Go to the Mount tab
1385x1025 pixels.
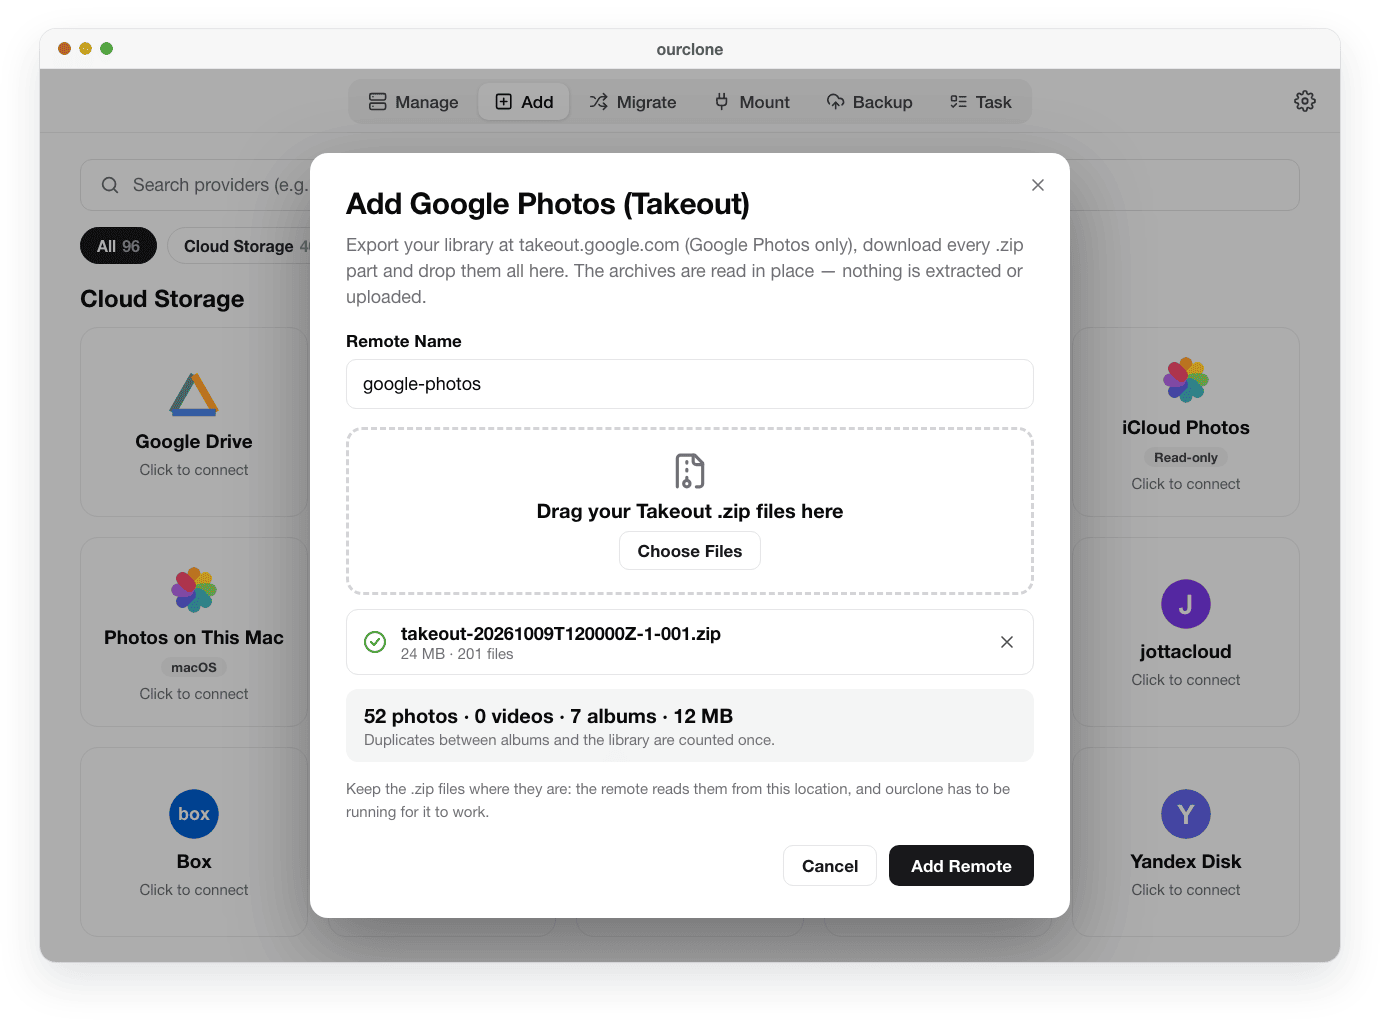point(752,102)
